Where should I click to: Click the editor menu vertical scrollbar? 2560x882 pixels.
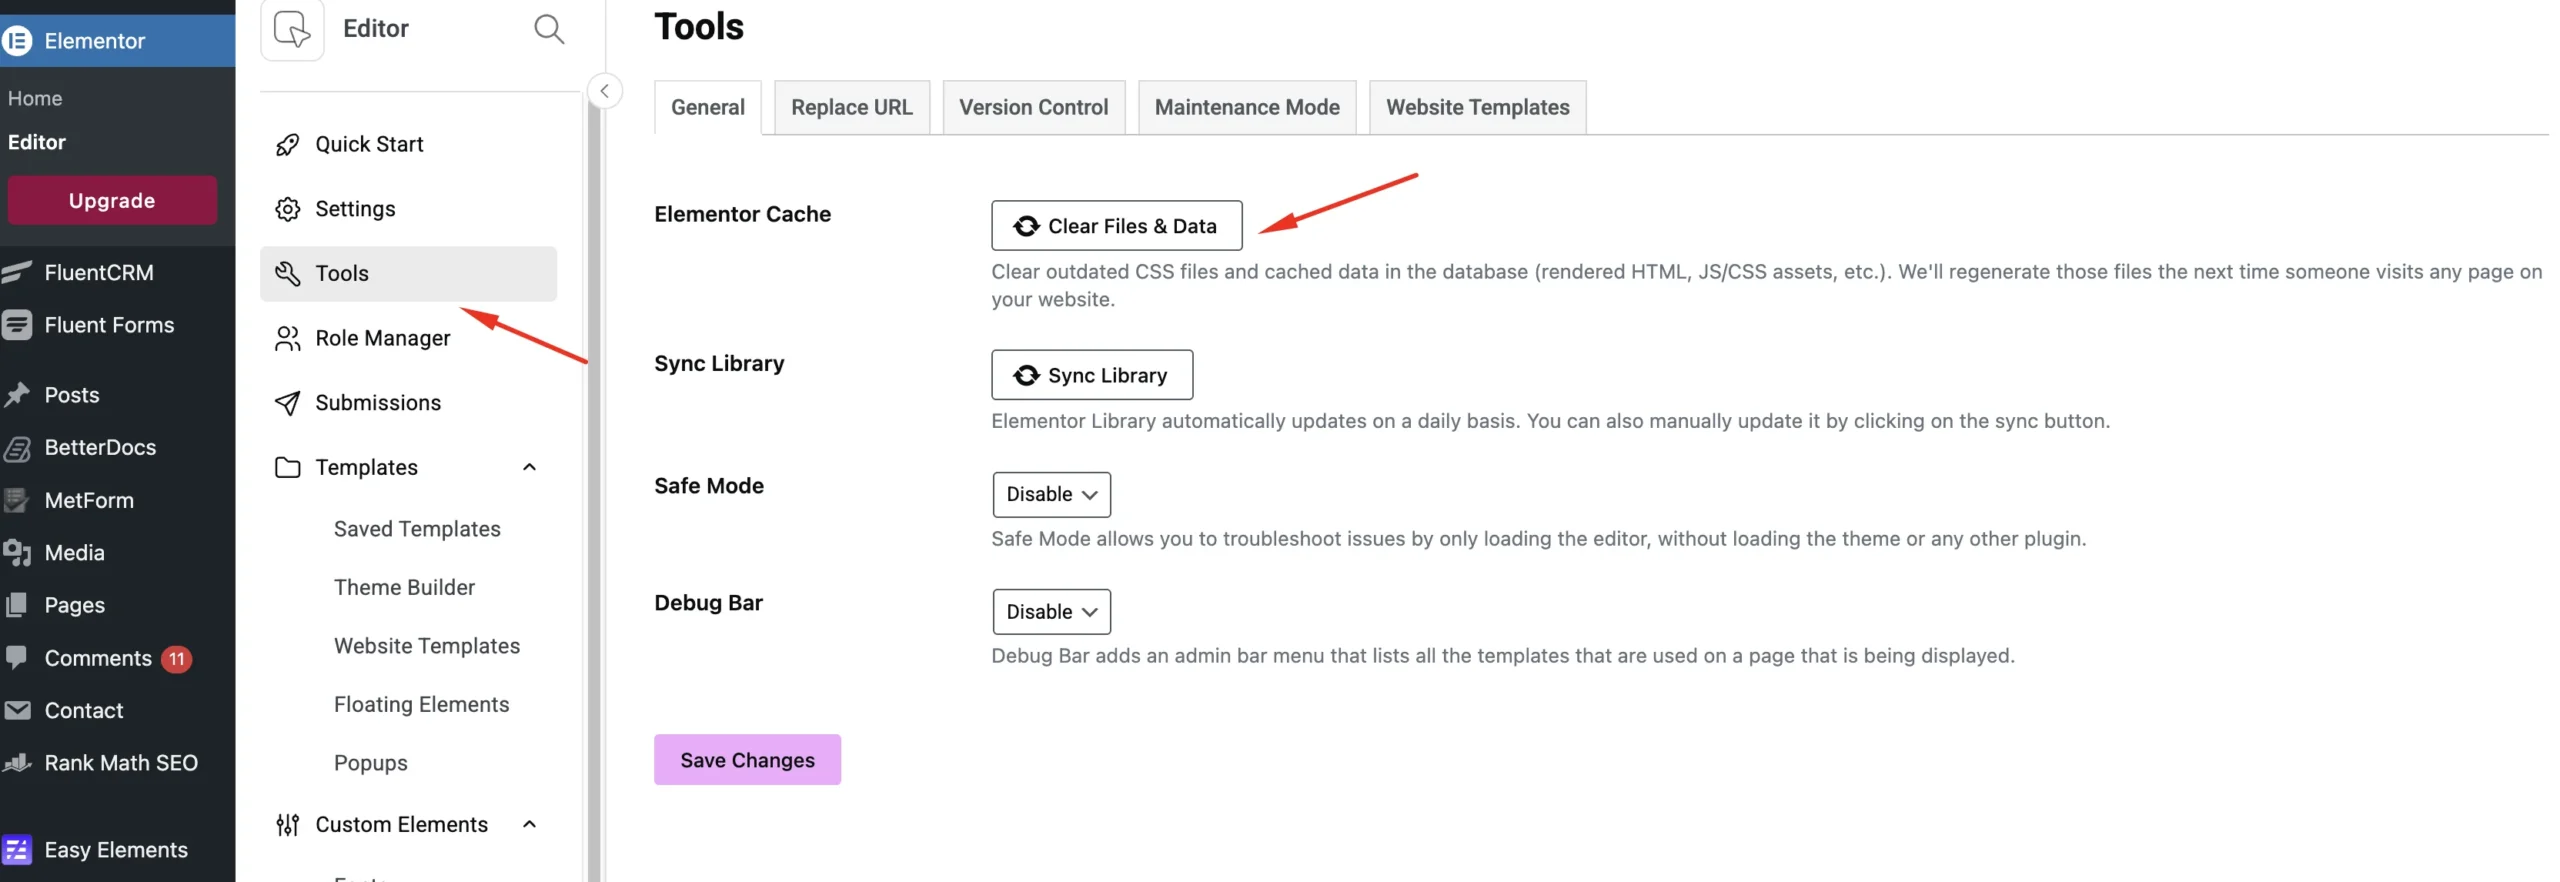593,500
